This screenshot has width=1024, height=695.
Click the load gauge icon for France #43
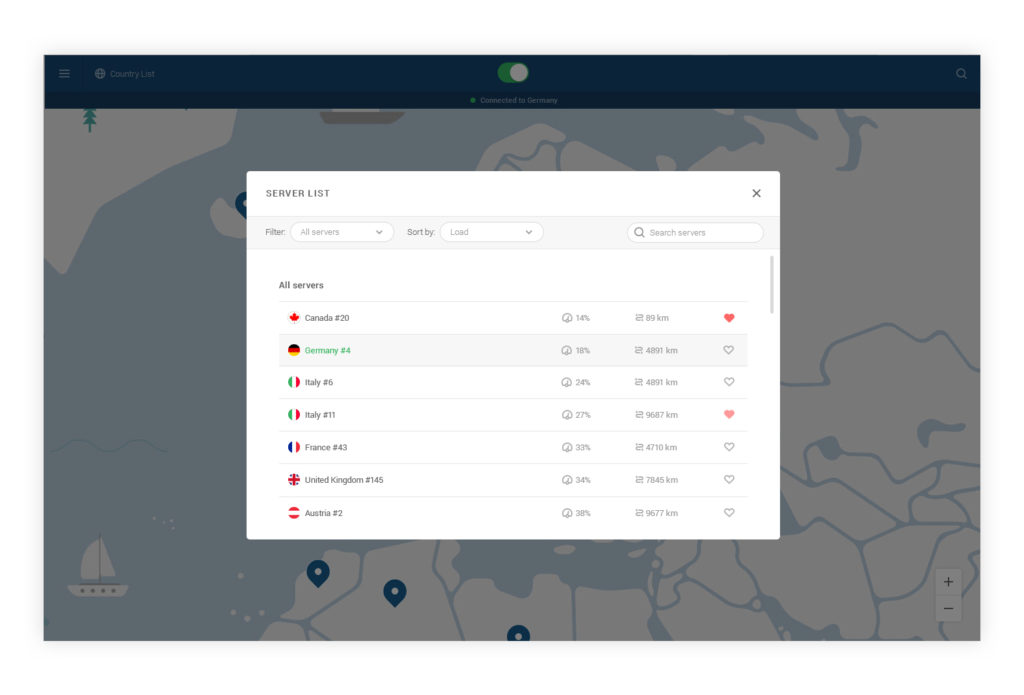pos(567,447)
